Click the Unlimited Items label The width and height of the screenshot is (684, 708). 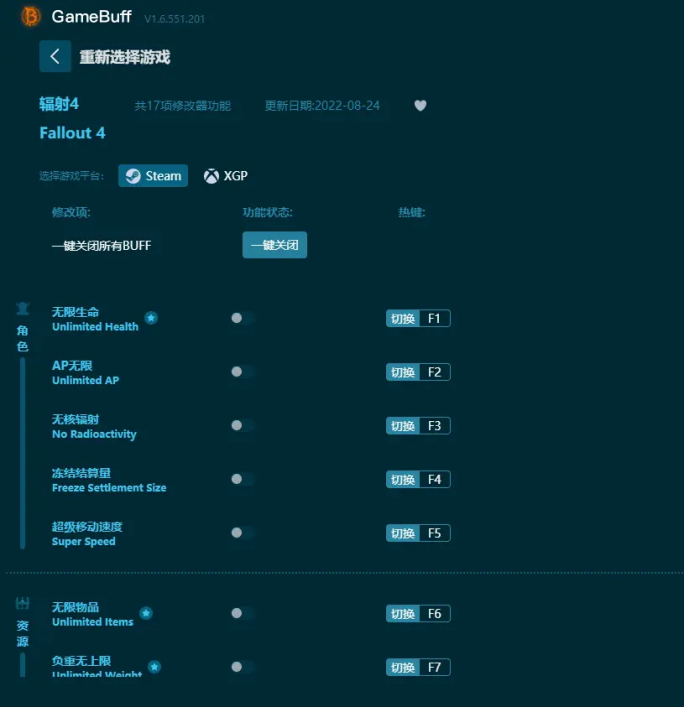[93, 622]
